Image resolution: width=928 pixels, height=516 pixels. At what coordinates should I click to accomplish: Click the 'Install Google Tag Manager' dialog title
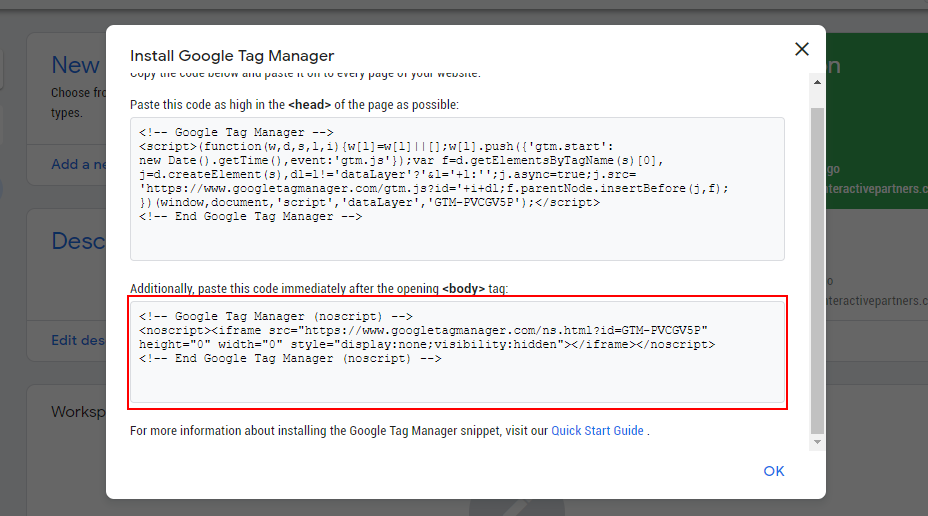232,56
